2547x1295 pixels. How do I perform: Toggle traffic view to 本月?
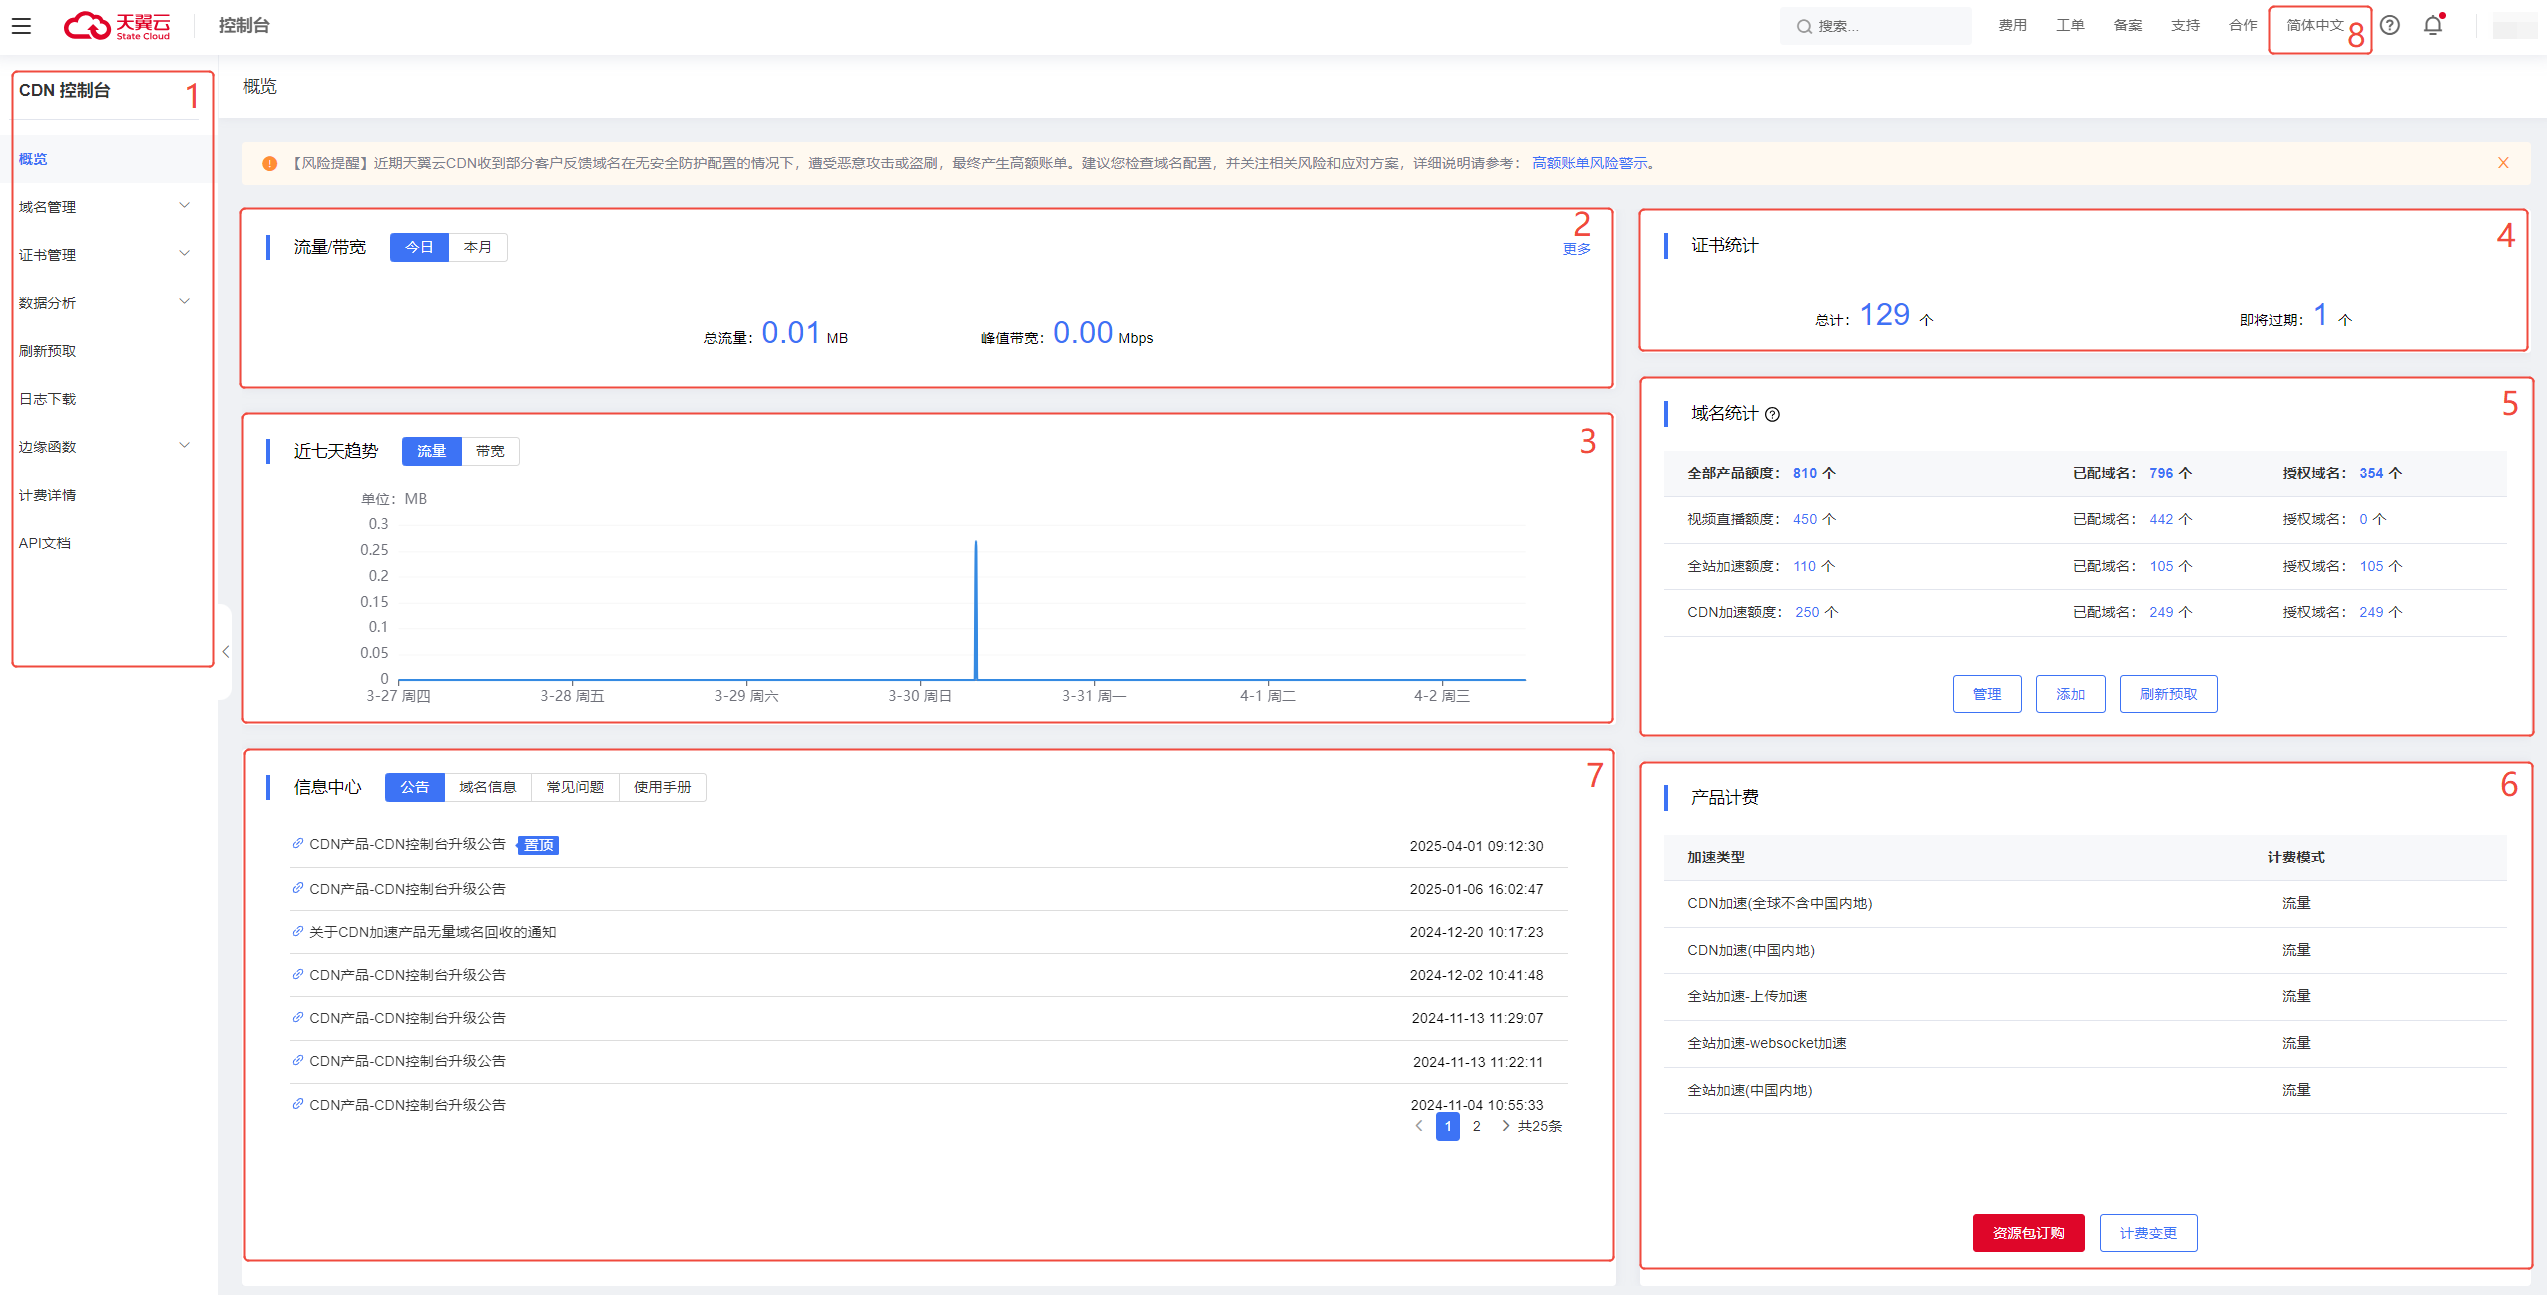click(478, 247)
